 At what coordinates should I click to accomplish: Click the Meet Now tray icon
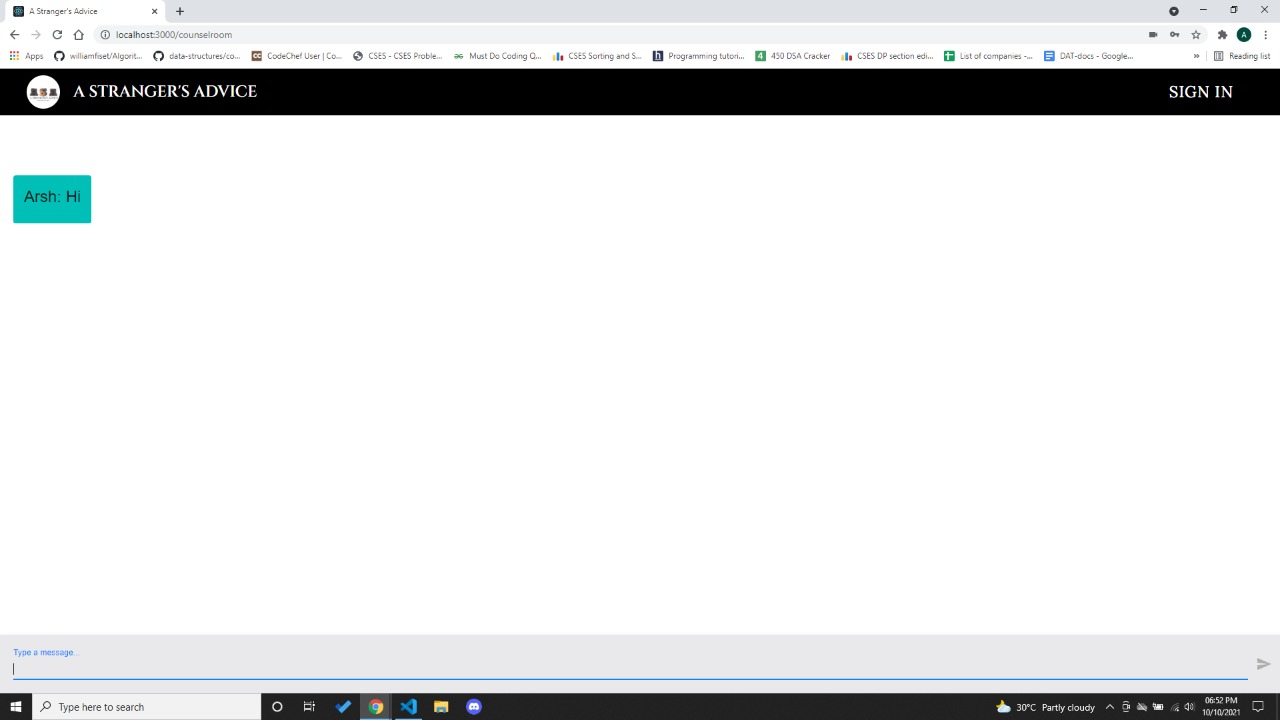click(1126, 707)
